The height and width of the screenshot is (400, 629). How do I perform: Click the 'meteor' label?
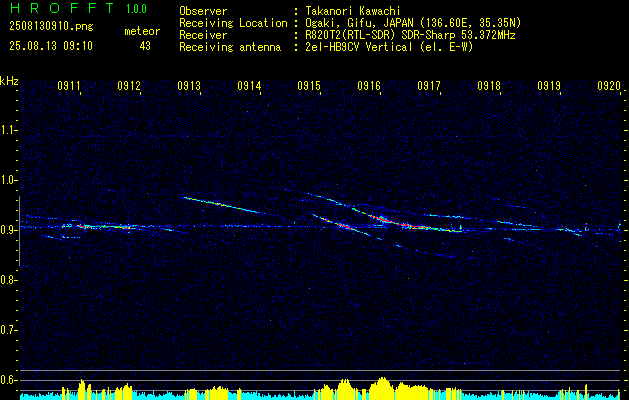pyautogui.click(x=142, y=31)
